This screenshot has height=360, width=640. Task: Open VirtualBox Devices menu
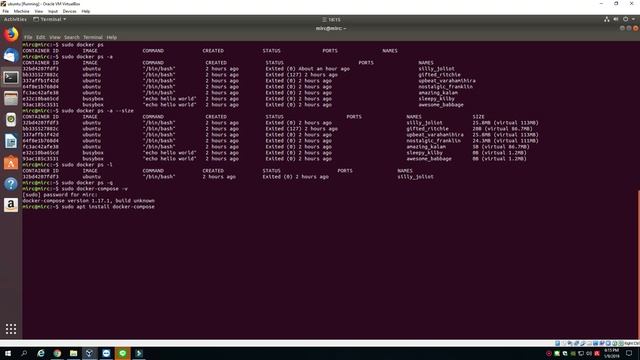coord(69,11)
